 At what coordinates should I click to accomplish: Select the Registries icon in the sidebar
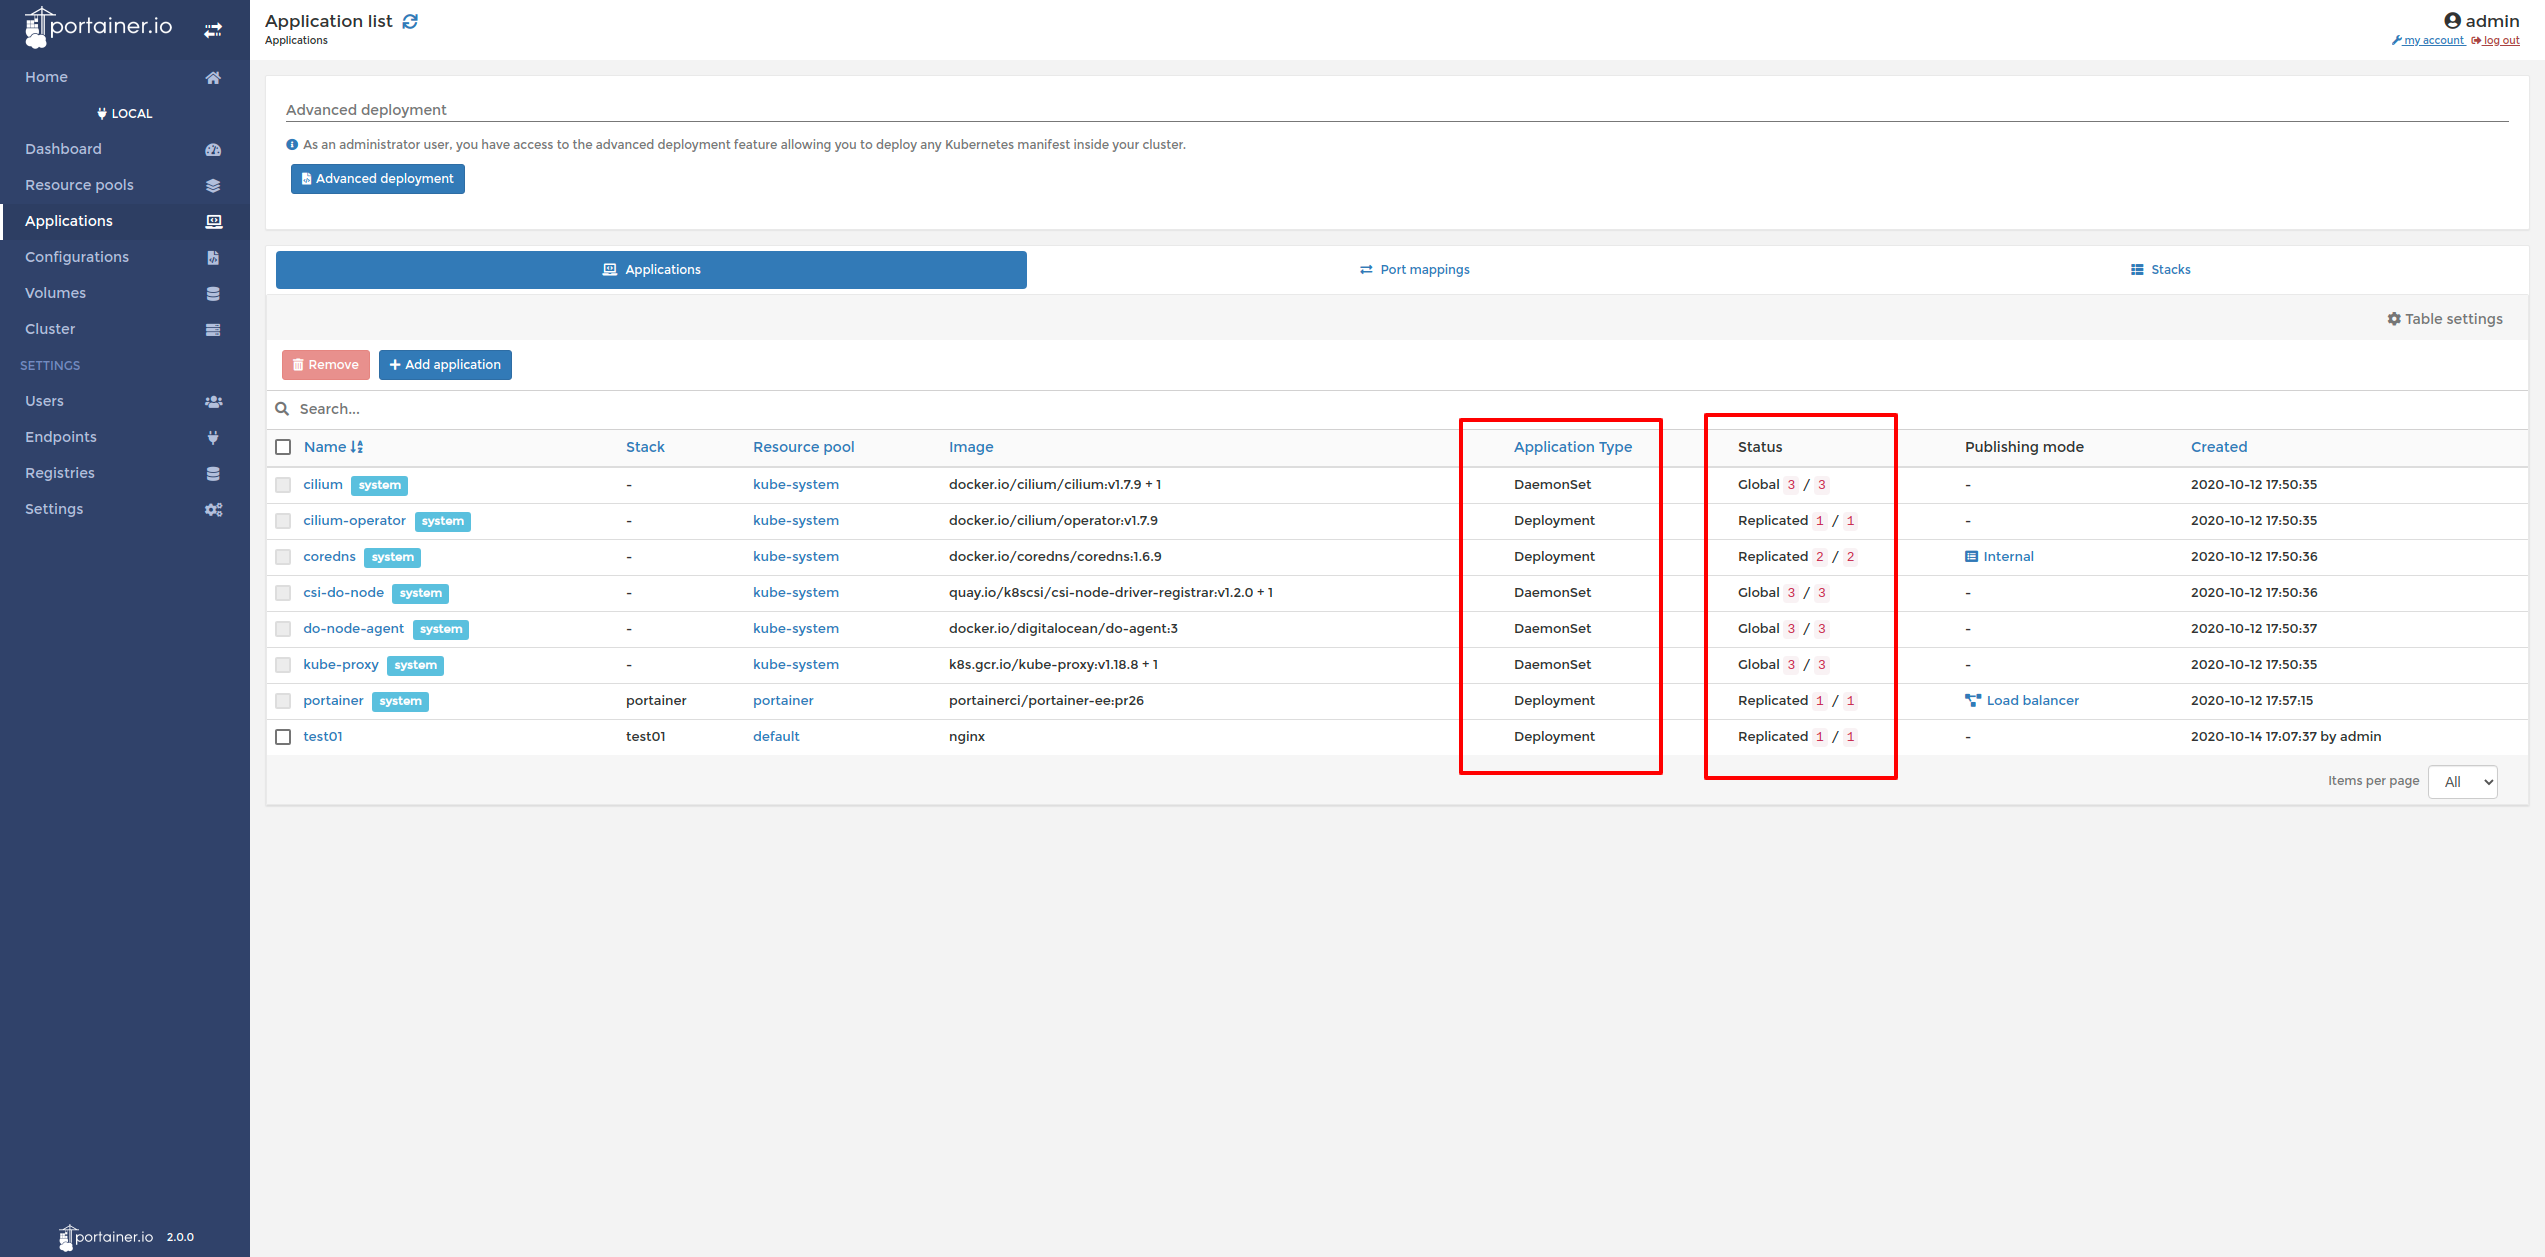coord(213,473)
